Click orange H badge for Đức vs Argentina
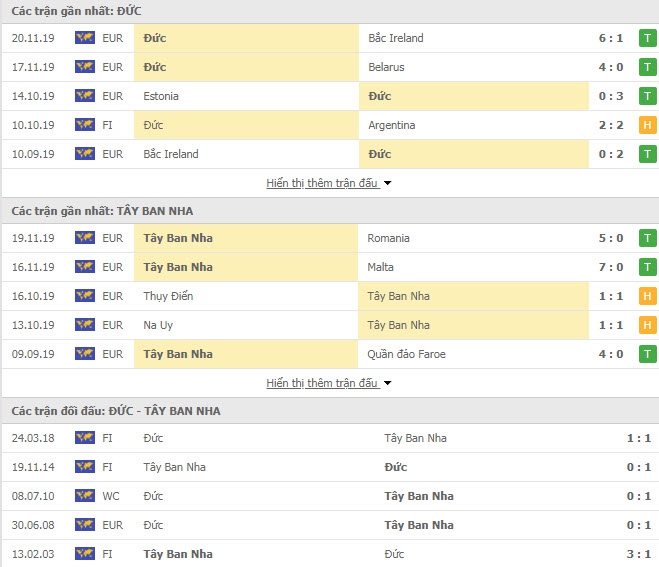The width and height of the screenshot is (659, 567). pos(647,125)
